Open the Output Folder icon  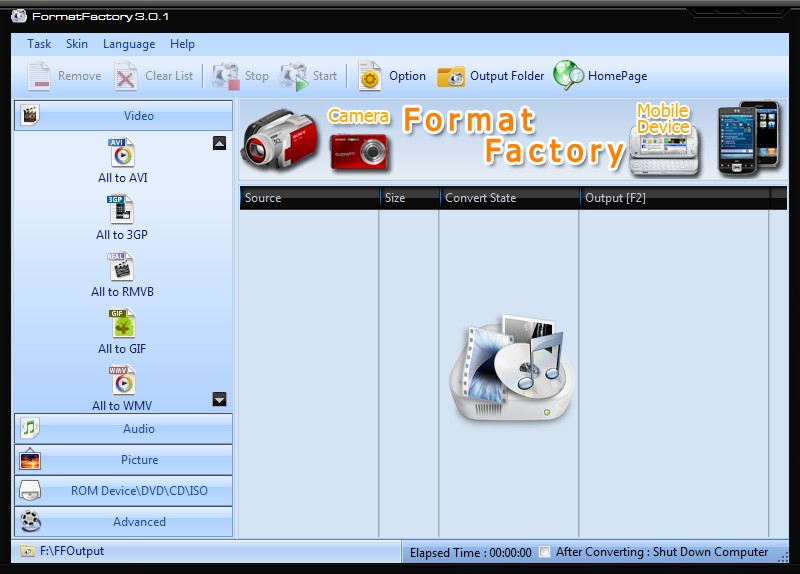point(451,77)
